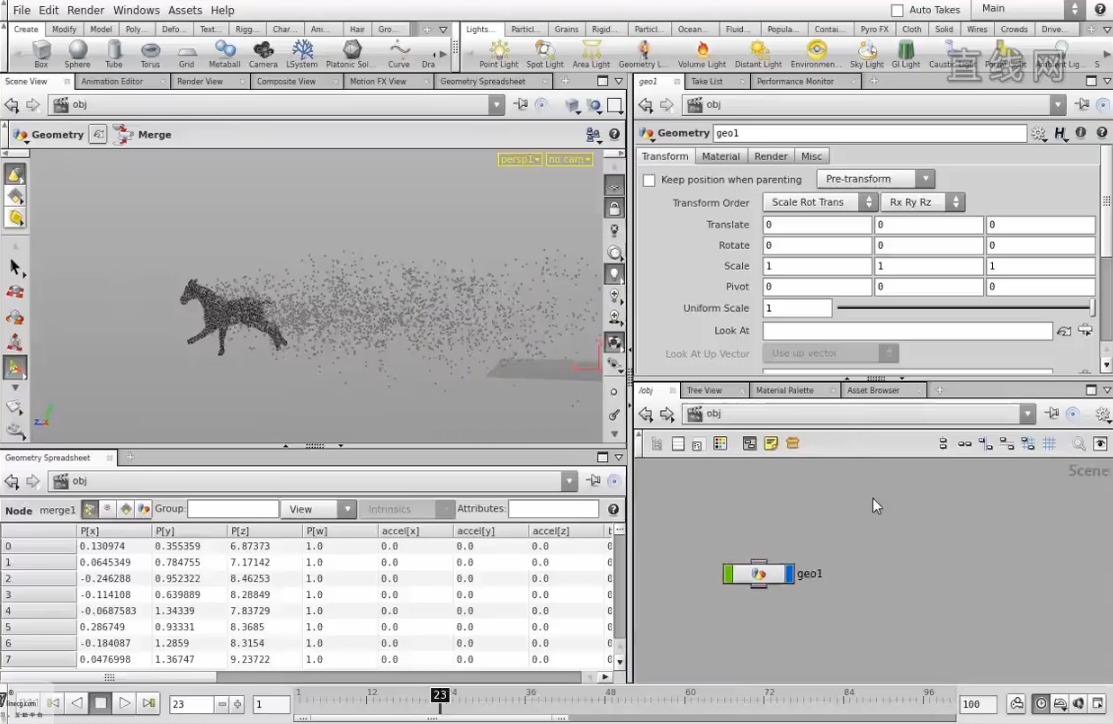Click the Stop playback button
This screenshot has width=1113, height=724.
click(101, 703)
